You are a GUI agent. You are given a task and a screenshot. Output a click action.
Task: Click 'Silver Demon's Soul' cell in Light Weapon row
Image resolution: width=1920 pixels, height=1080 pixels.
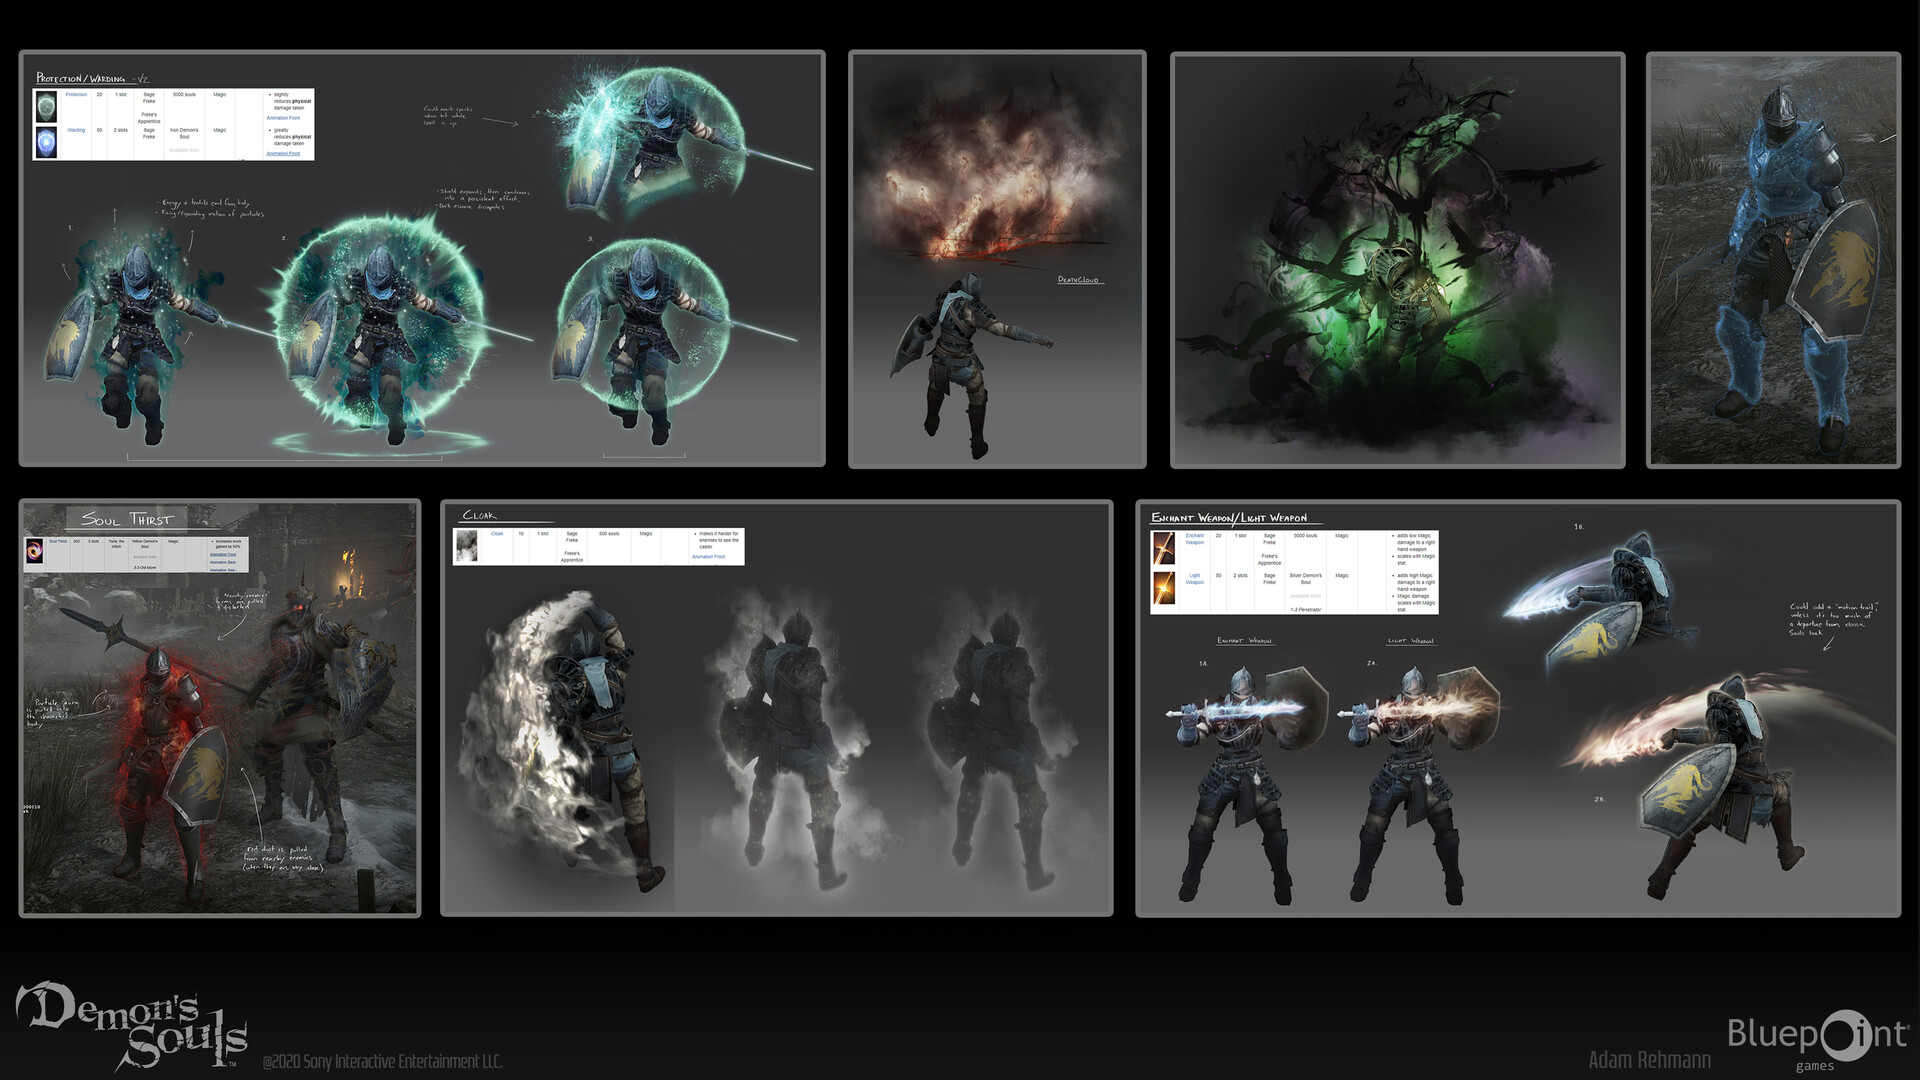1306,579
